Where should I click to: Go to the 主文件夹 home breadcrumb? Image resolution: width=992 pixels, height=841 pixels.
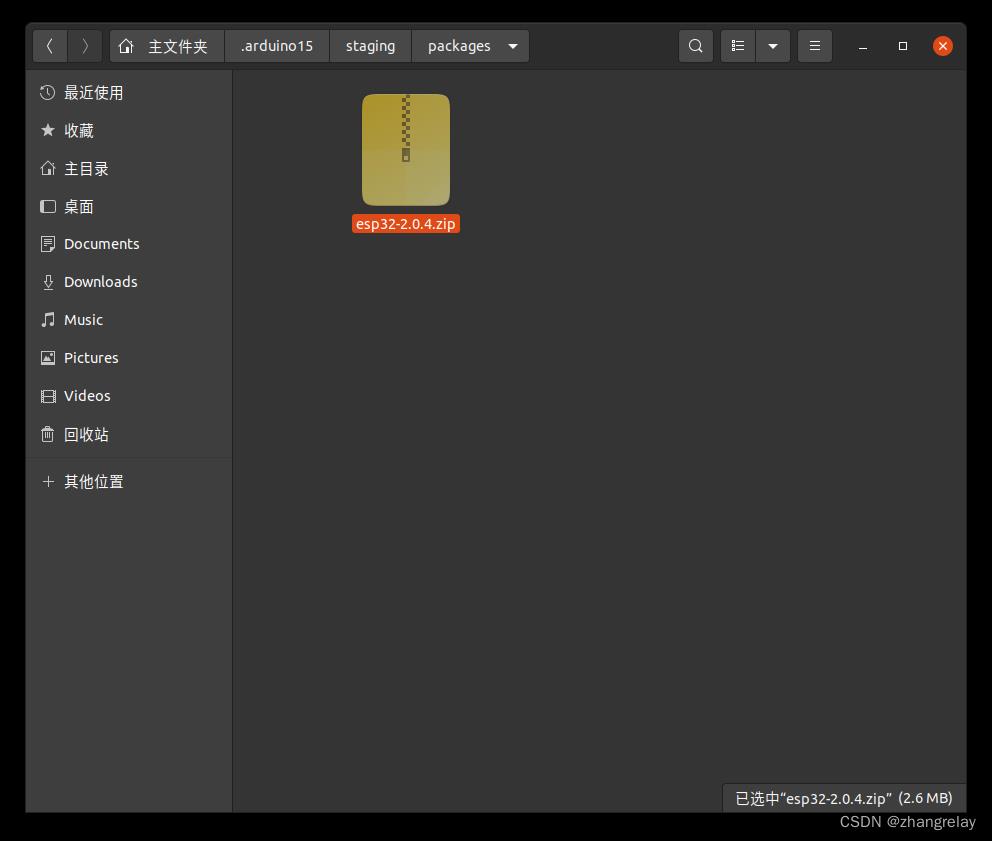click(x=166, y=46)
